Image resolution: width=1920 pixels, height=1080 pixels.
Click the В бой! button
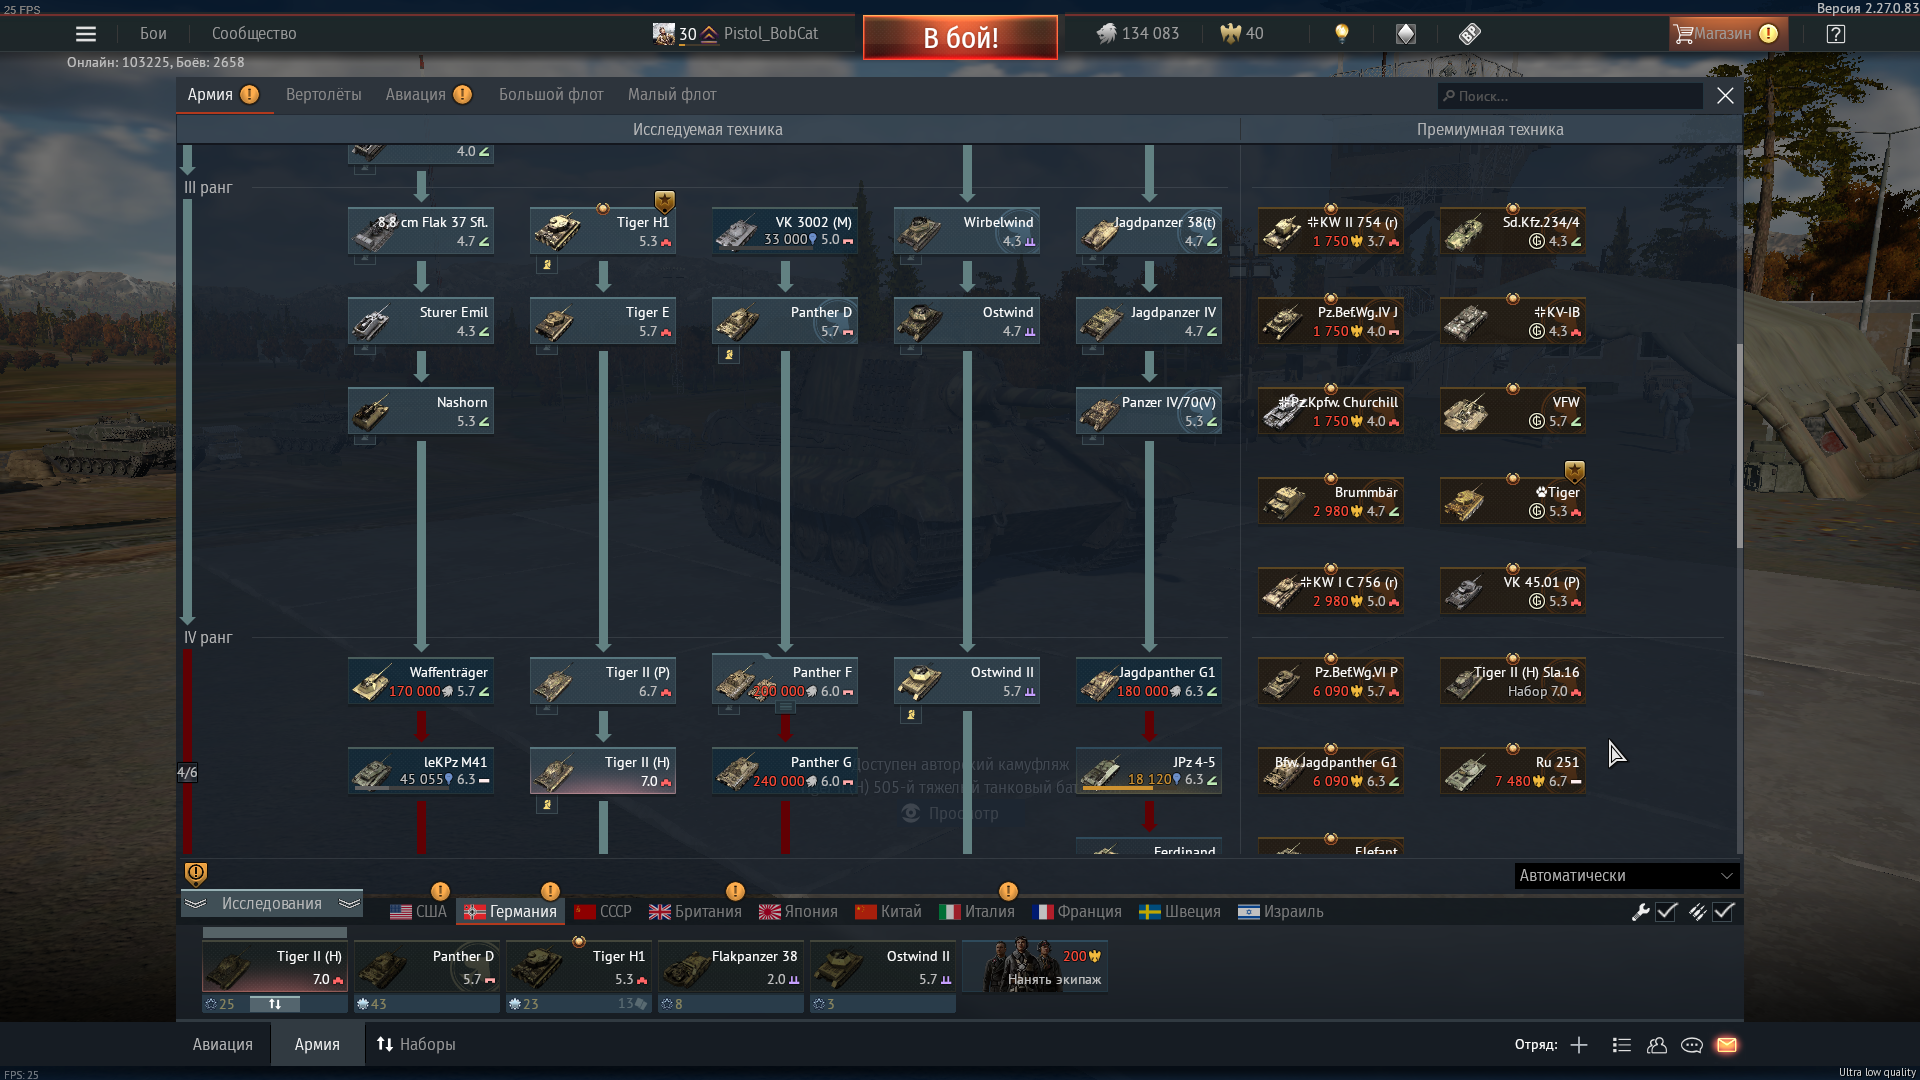click(x=960, y=38)
